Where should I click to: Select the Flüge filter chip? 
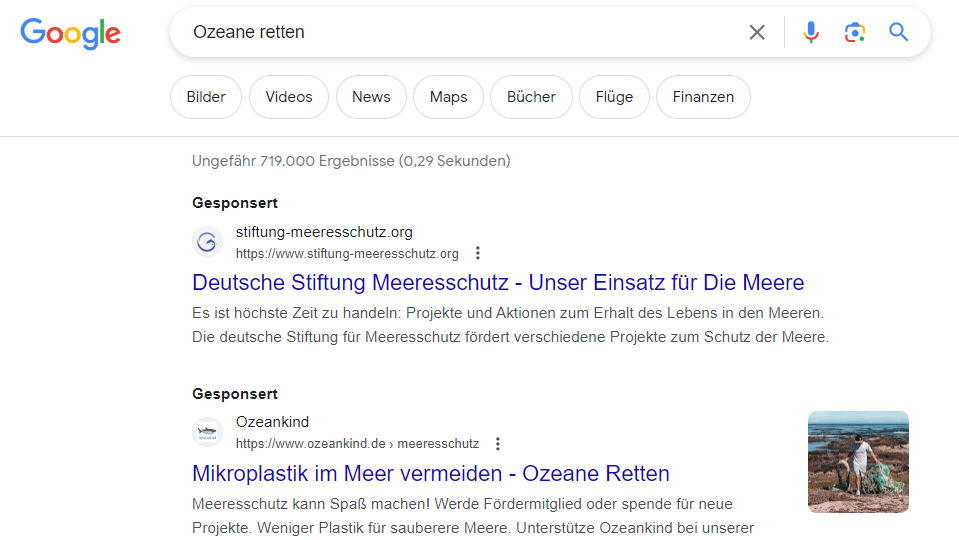[x=614, y=97]
